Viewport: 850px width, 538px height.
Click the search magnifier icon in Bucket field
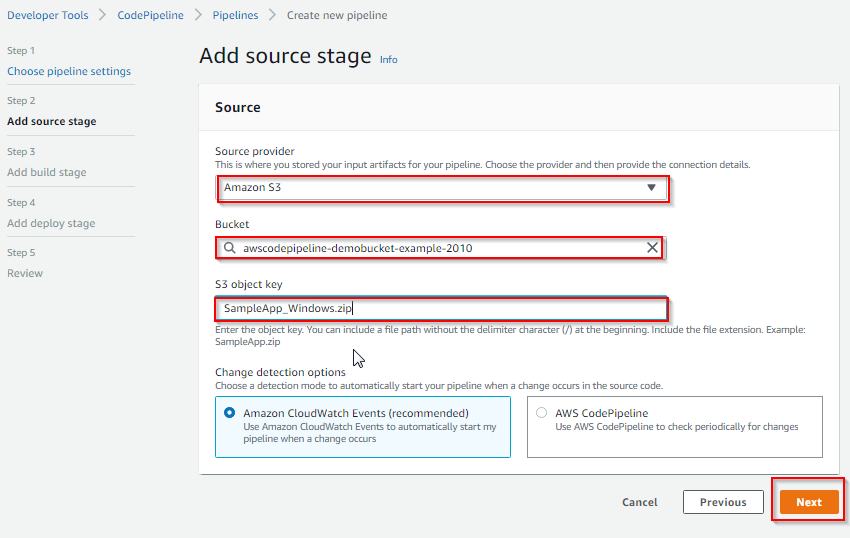pos(230,248)
